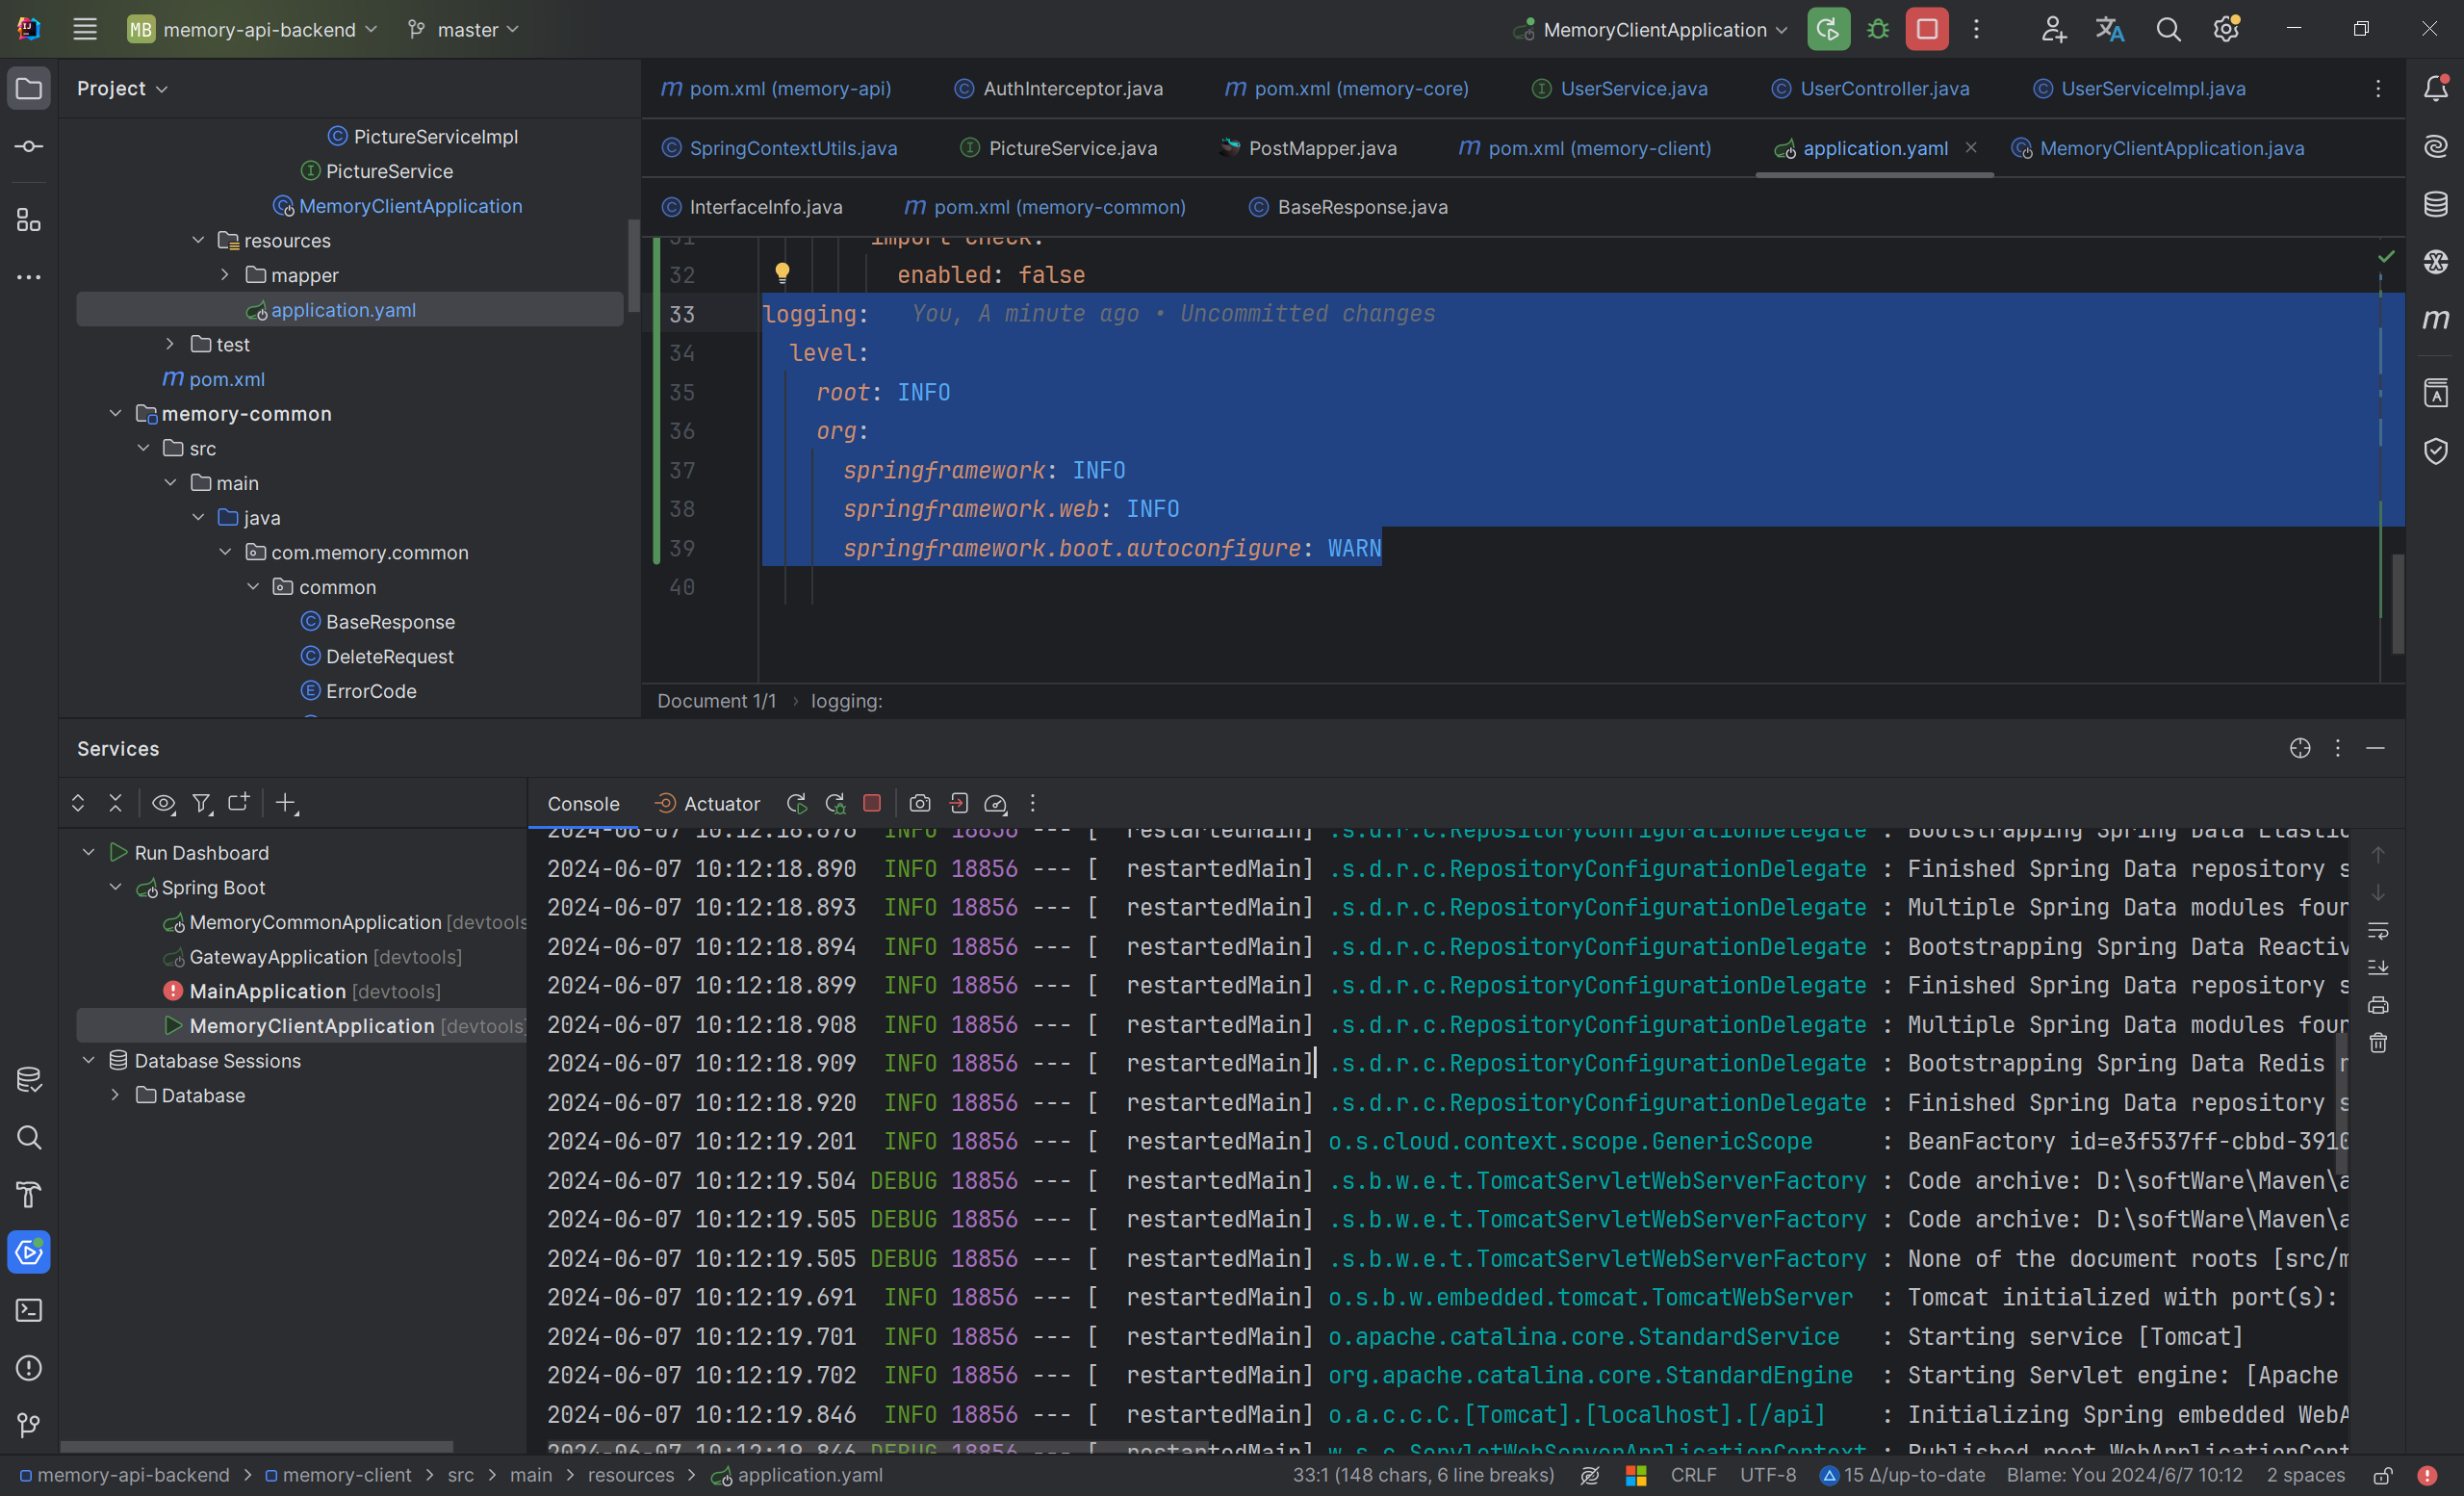Open the Structure tool window
The height and width of the screenshot is (1496, 2464).
click(x=28, y=220)
